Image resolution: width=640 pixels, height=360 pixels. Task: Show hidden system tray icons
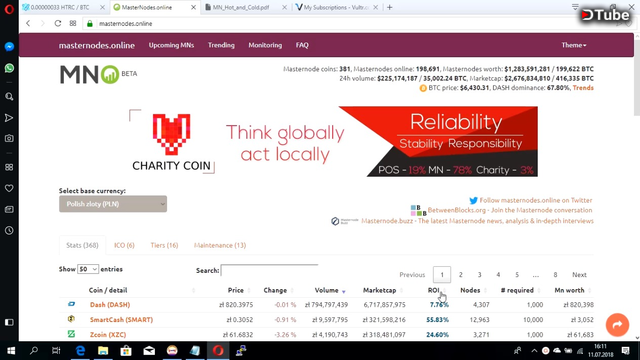click(x=534, y=351)
